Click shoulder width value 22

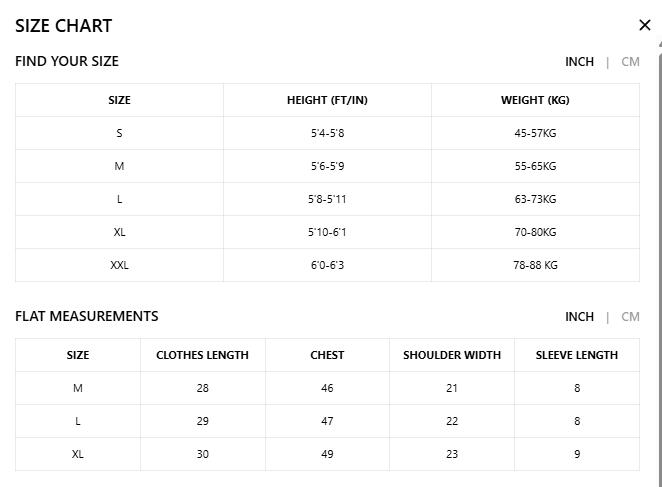[x=452, y=421]
